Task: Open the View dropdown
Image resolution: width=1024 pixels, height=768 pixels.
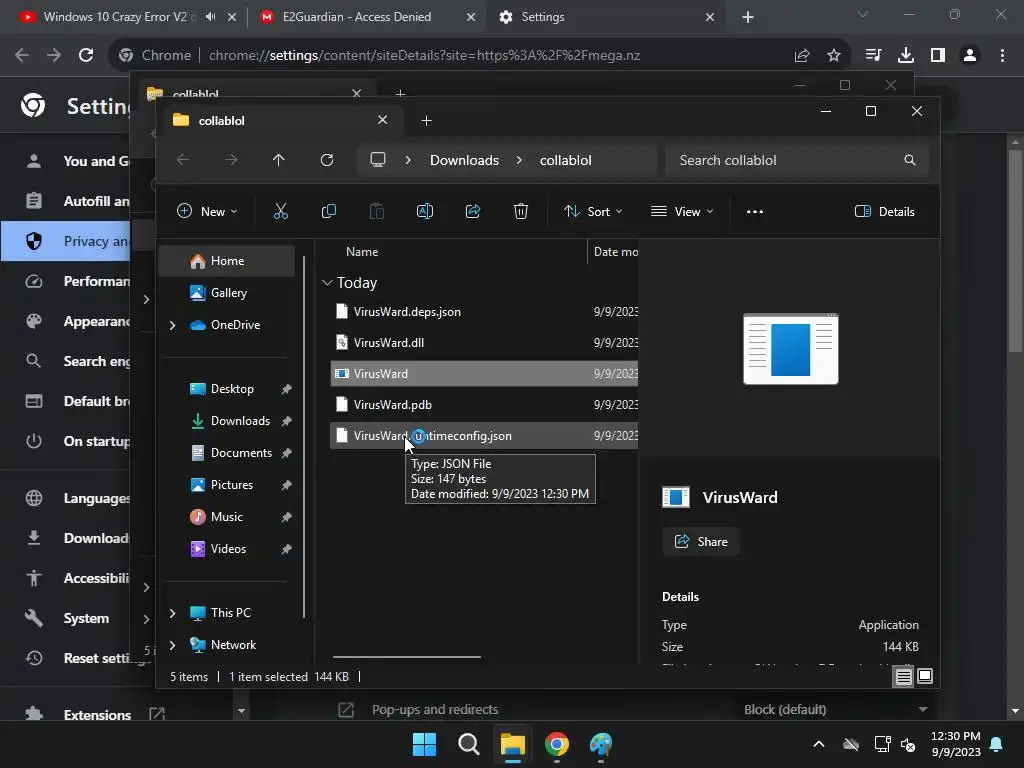Action: tap(682, 211)
